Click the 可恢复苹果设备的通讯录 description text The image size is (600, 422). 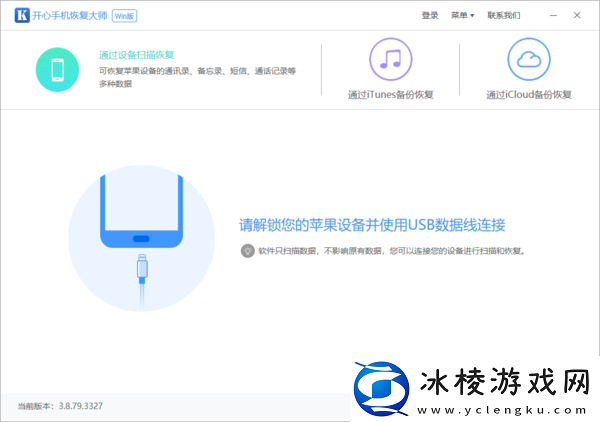tap(197, 77)
